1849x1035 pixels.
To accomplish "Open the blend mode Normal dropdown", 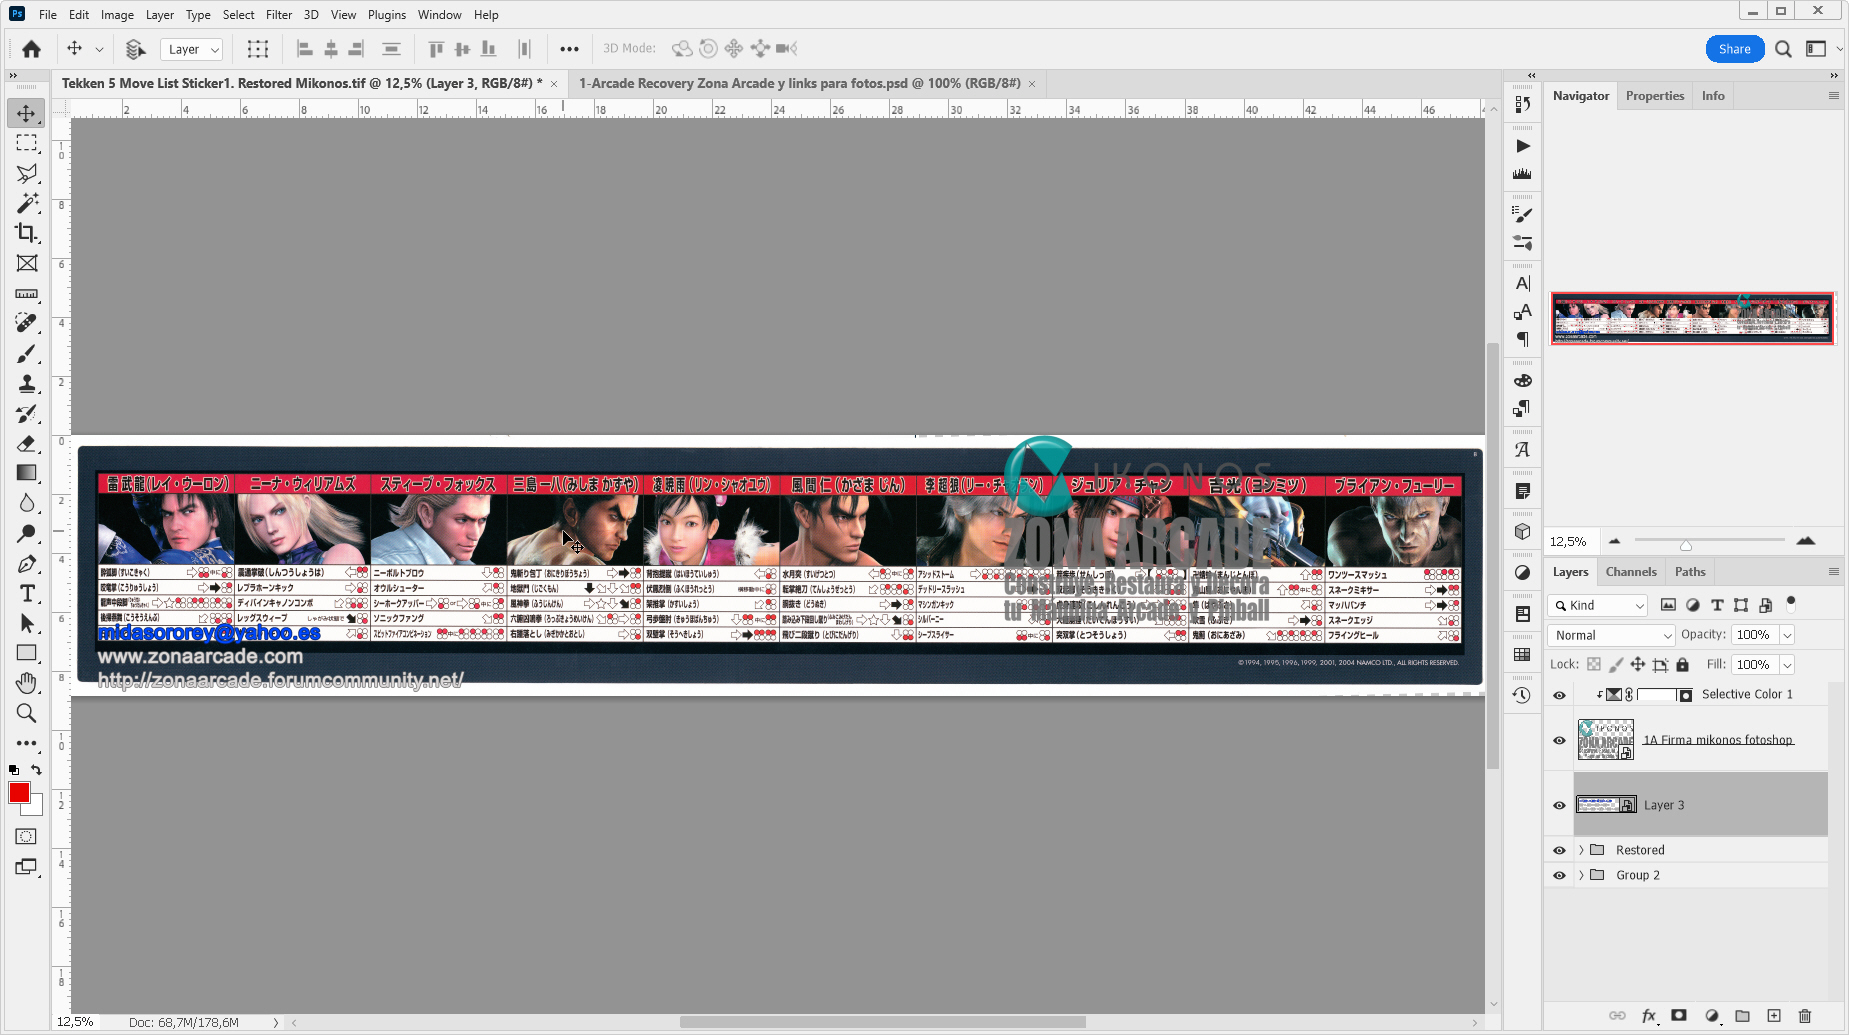I will pyautogui.click(x=1610, y=635).
